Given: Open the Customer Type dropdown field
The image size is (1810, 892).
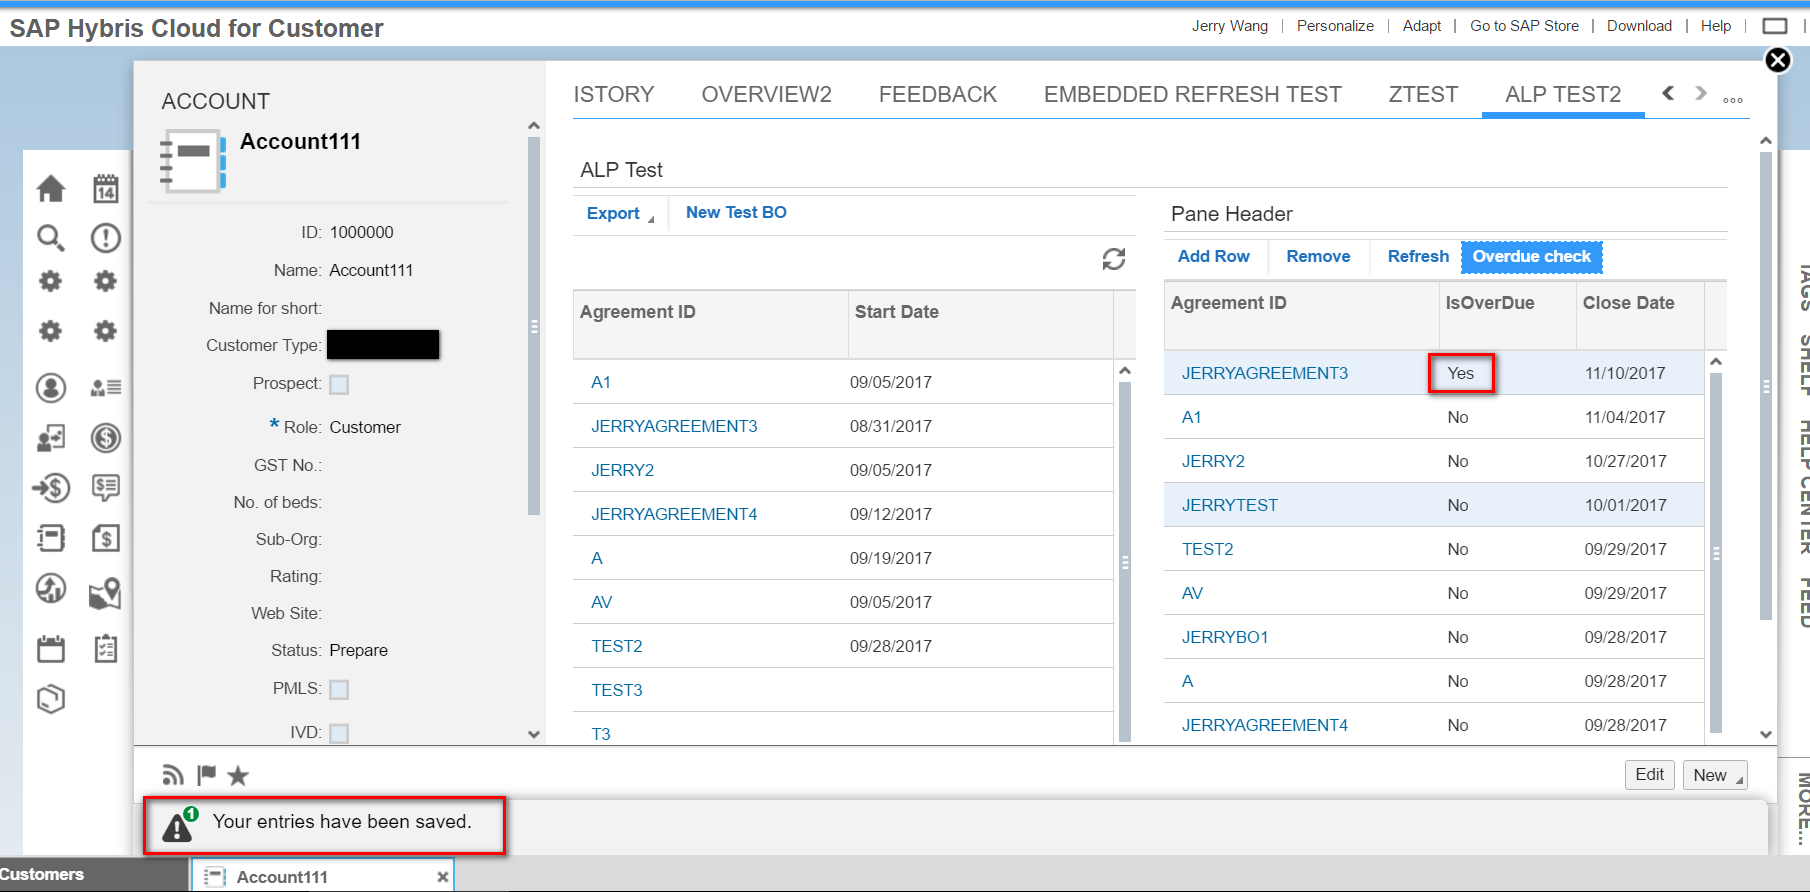Looking at the screenshot, I should point(383,345).
